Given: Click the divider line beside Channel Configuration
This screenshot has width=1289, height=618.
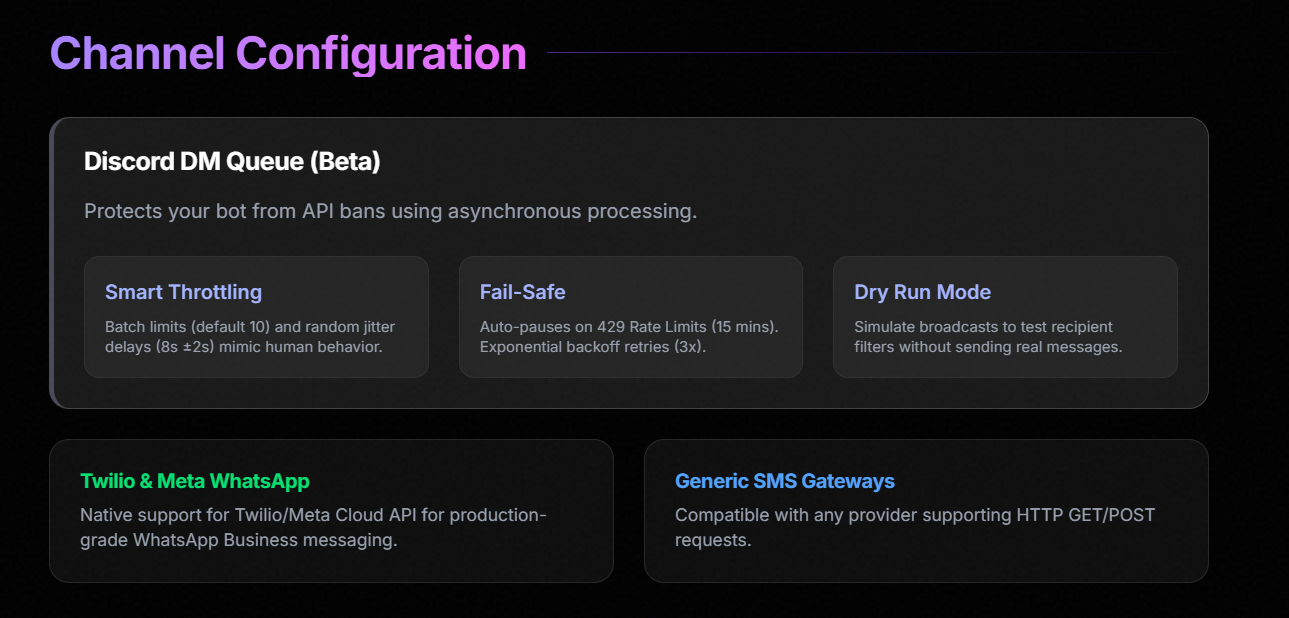Looking at the screenshot, I should tap(850, 53).
